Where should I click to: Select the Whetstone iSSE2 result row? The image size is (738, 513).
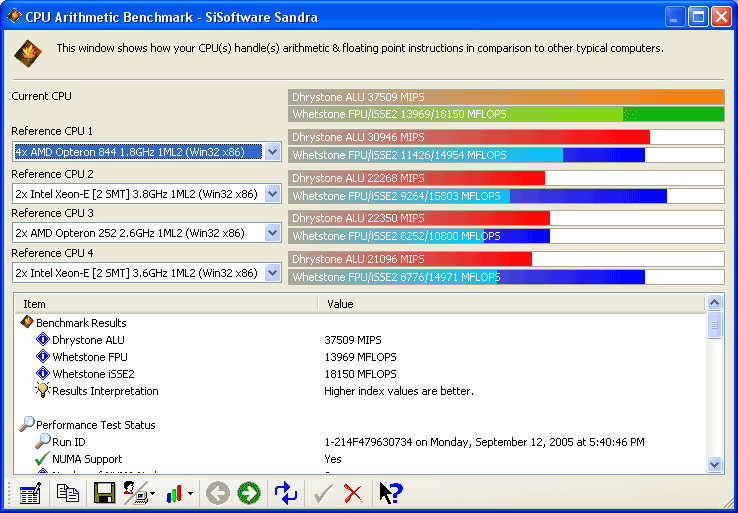93,374
